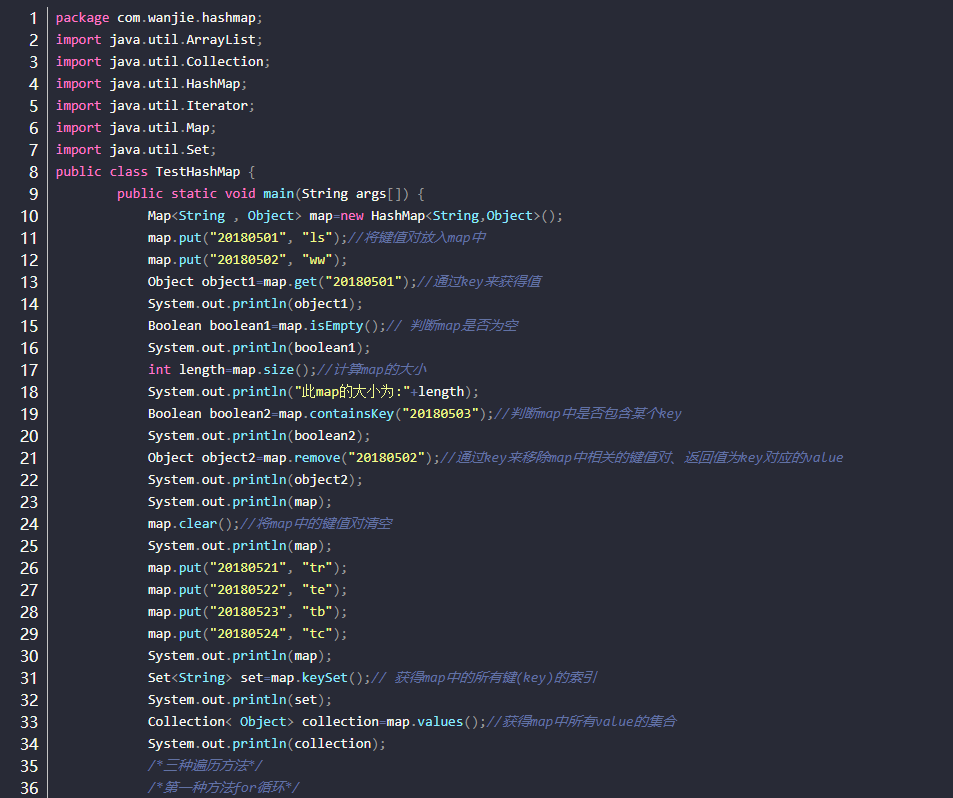Click println(collection) on line 34
The height and width of the screenshot is (798, 953).
pos(305,744)
